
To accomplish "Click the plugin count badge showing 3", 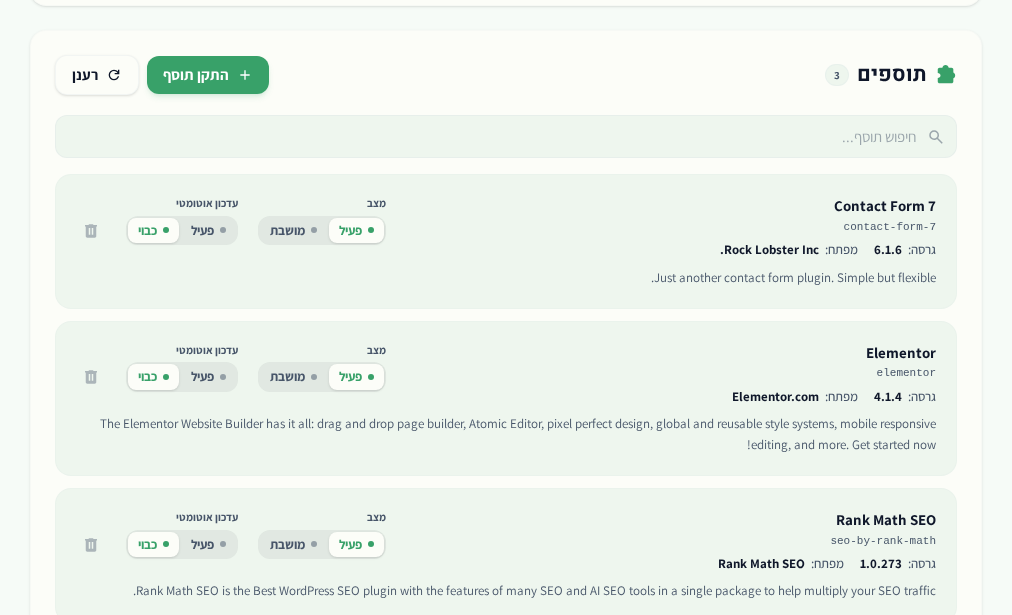I will (x=836, y=76).
